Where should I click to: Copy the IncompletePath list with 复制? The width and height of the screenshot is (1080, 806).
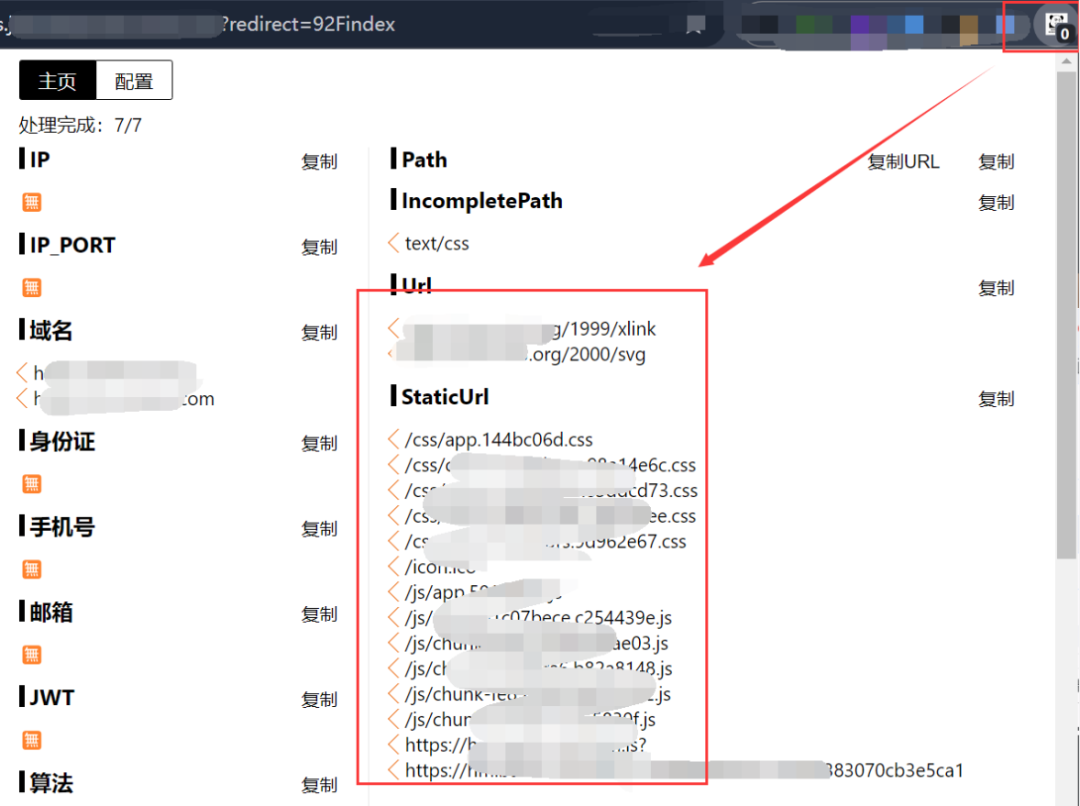[x=997, y=203]
